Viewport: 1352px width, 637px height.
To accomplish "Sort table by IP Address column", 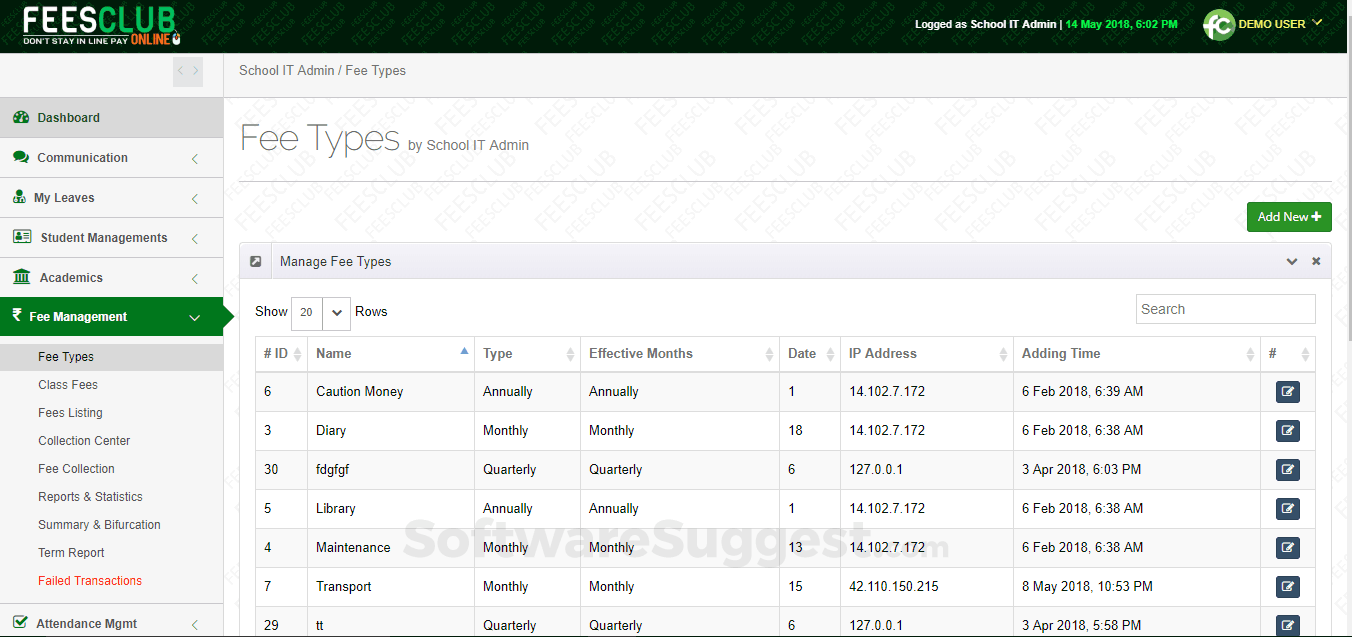I will [927, 354].
